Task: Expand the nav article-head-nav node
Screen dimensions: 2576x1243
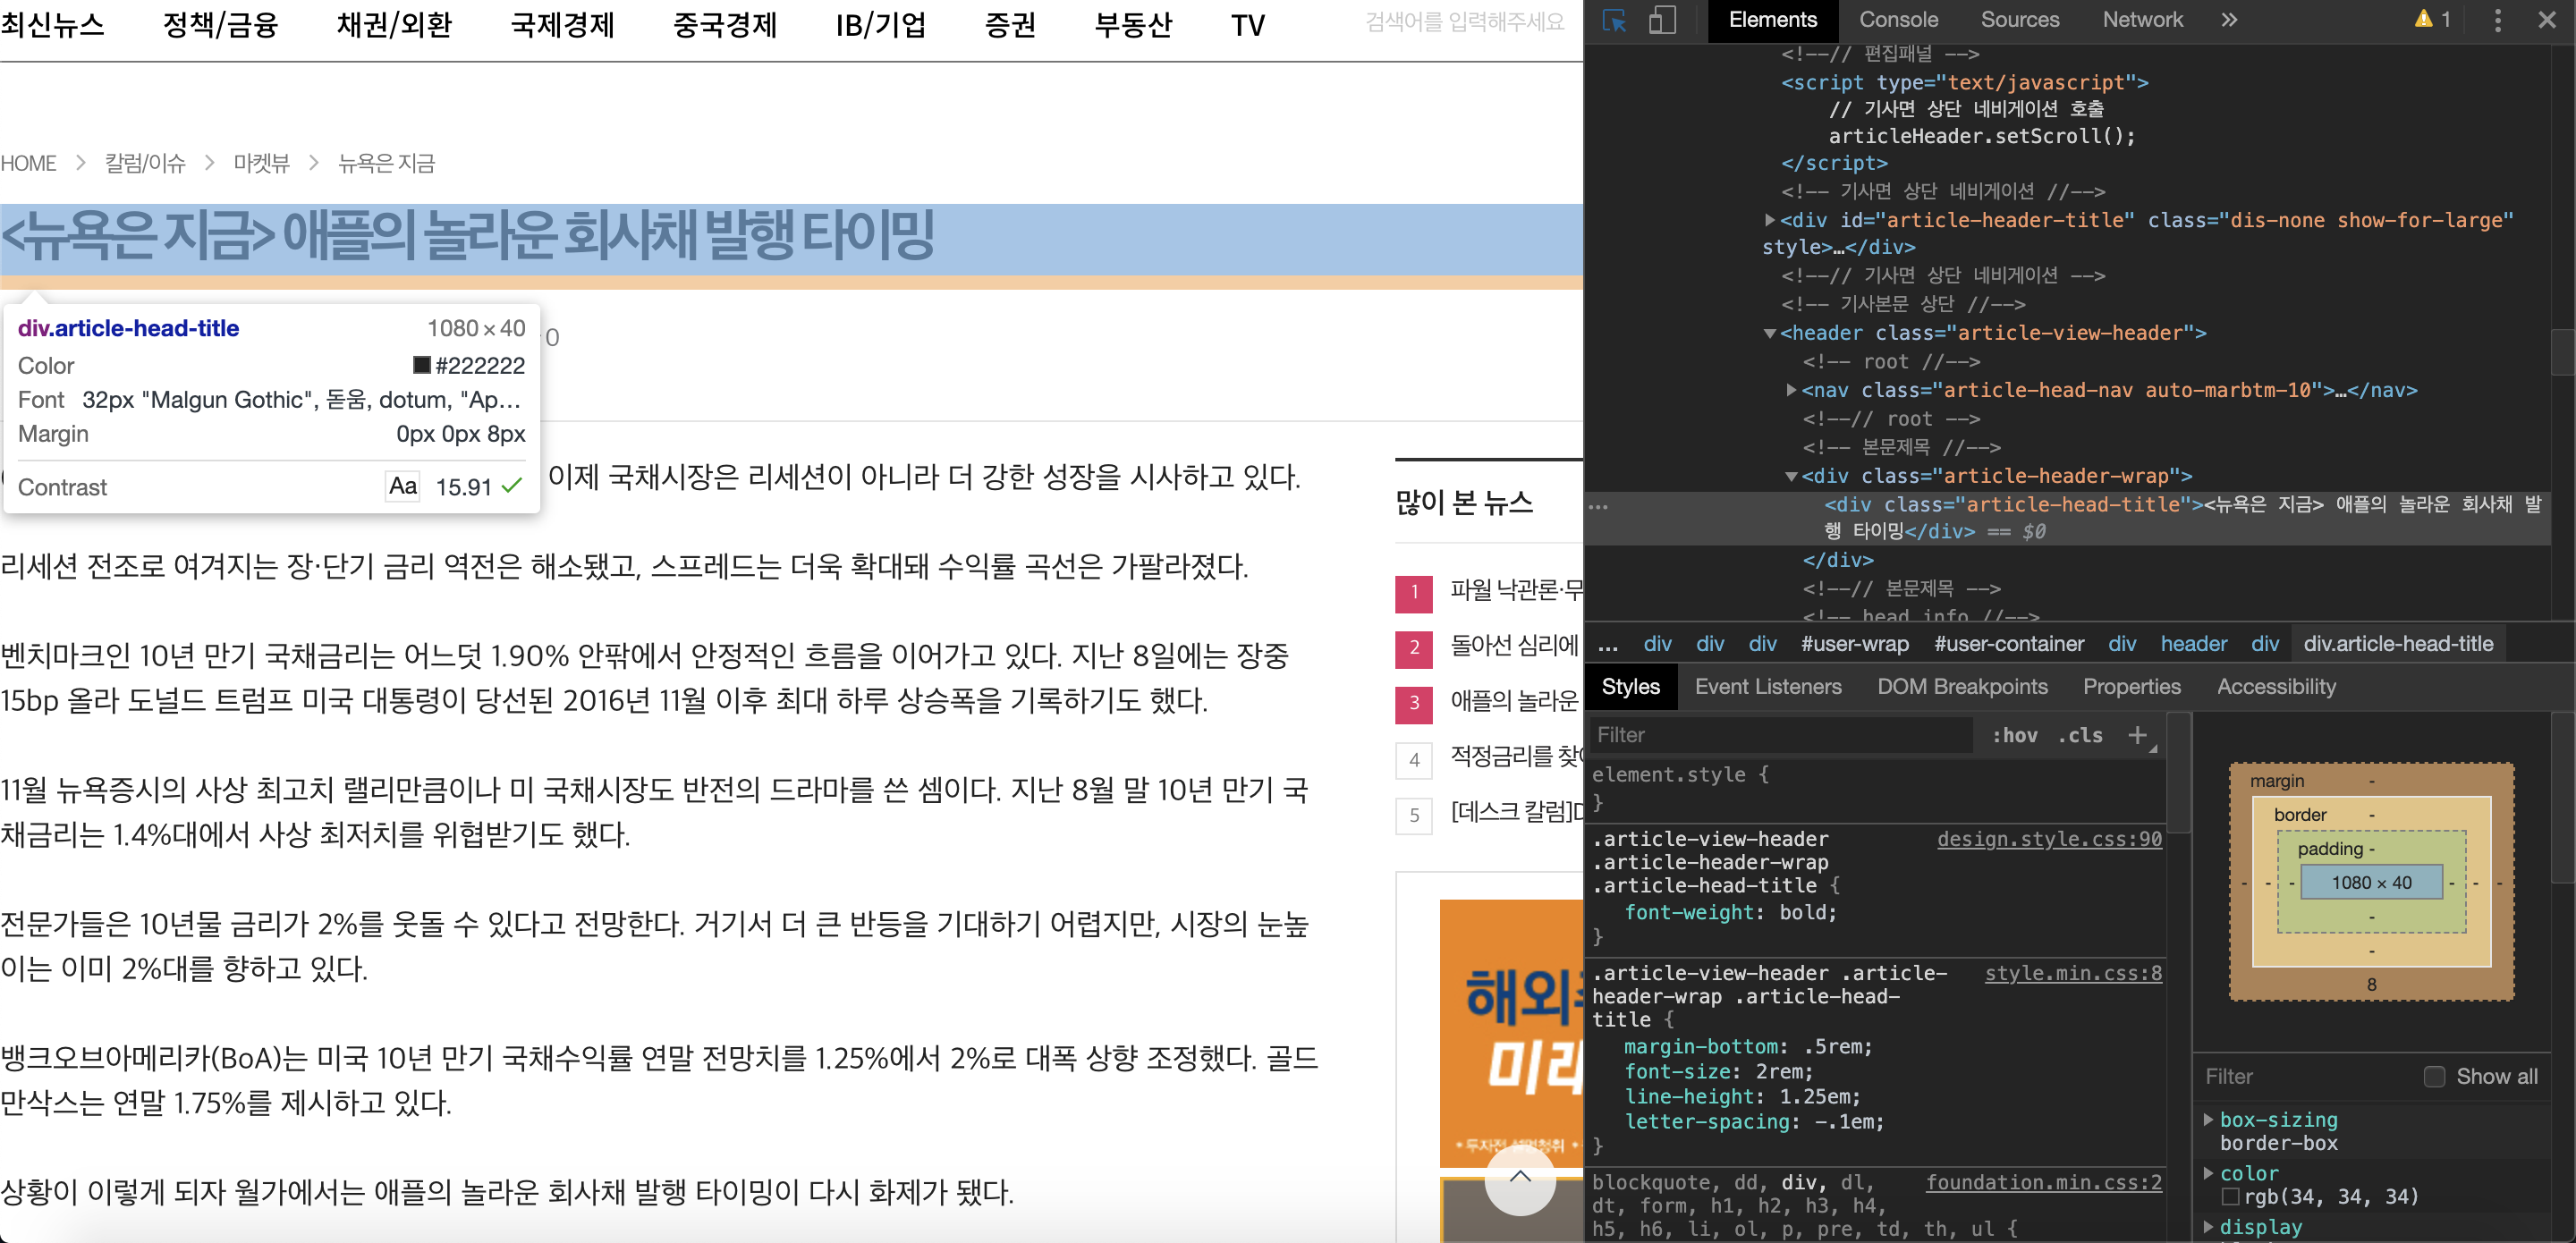Action: 1791,390
